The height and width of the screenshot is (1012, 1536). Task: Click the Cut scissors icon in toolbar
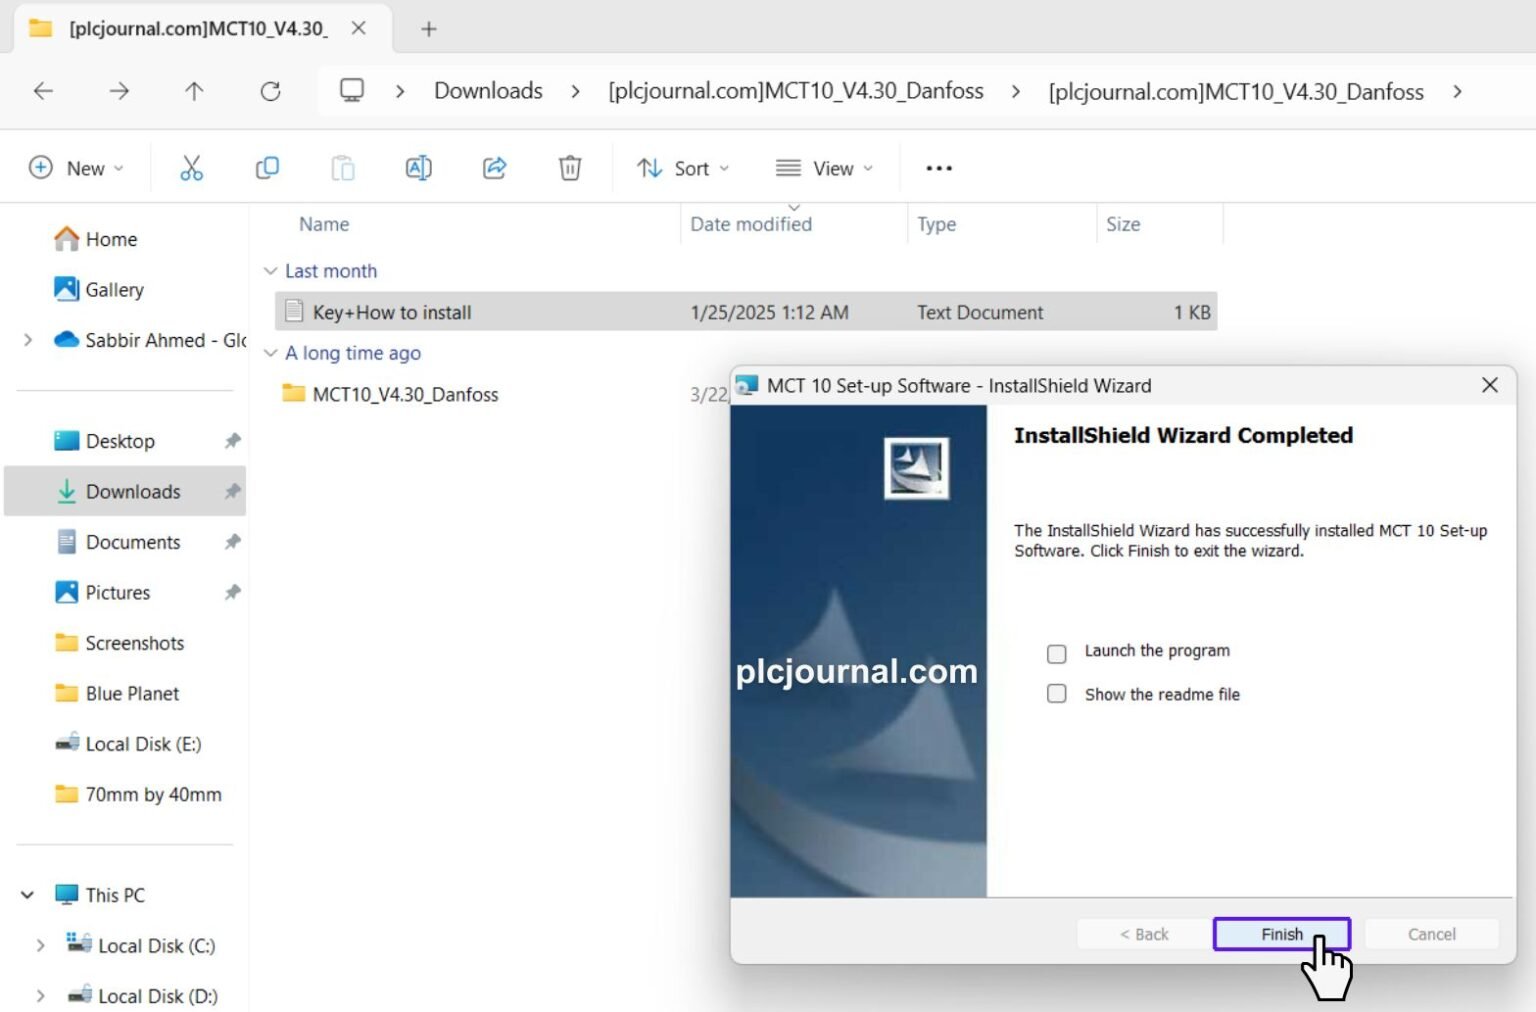[x=191, y=168]
